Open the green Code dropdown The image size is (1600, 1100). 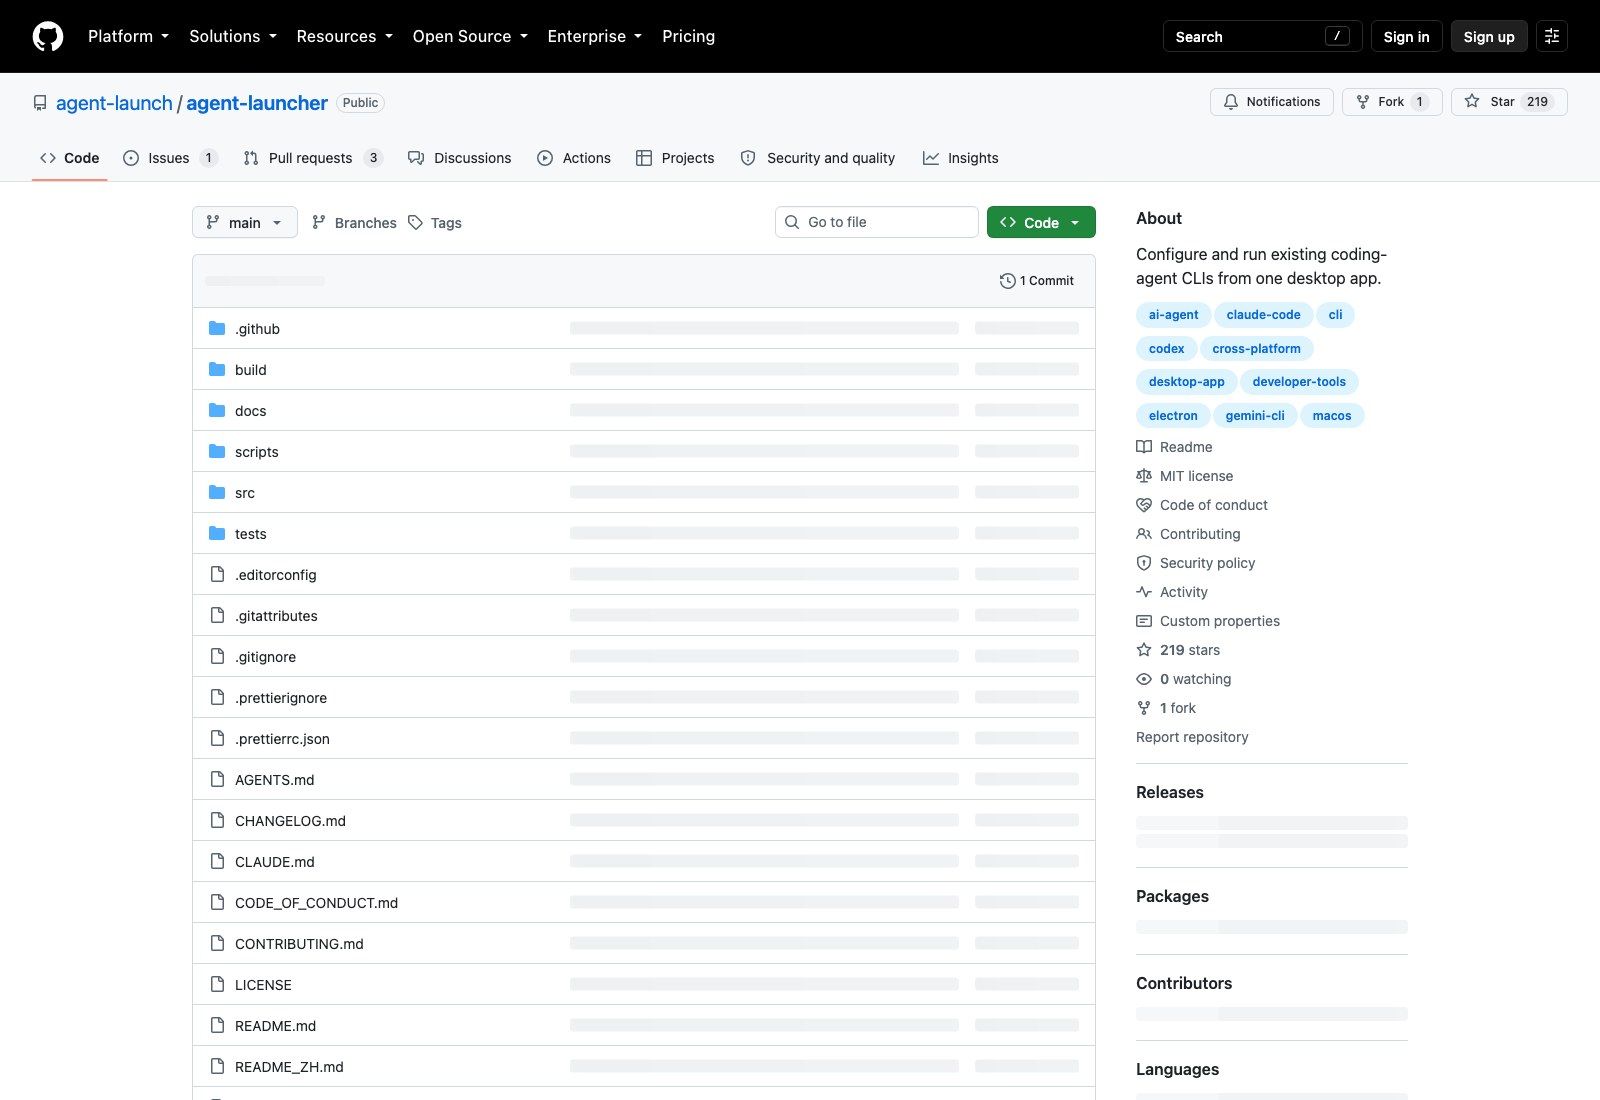click(x=1041, y=222)
